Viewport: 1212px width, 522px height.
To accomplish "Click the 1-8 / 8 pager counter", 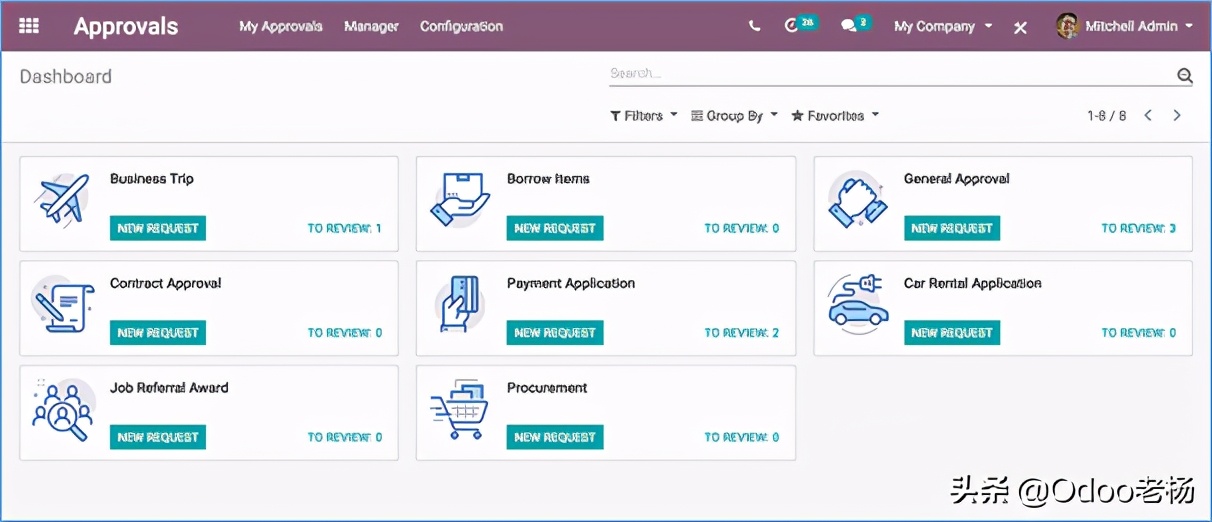I will [x=1107, y=116].
